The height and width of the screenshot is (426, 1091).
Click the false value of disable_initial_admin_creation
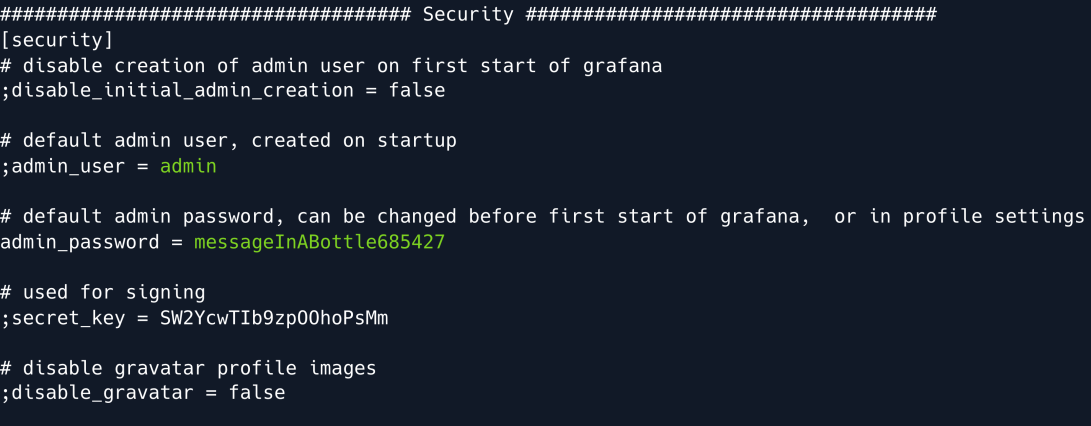[x=416, y=91]
